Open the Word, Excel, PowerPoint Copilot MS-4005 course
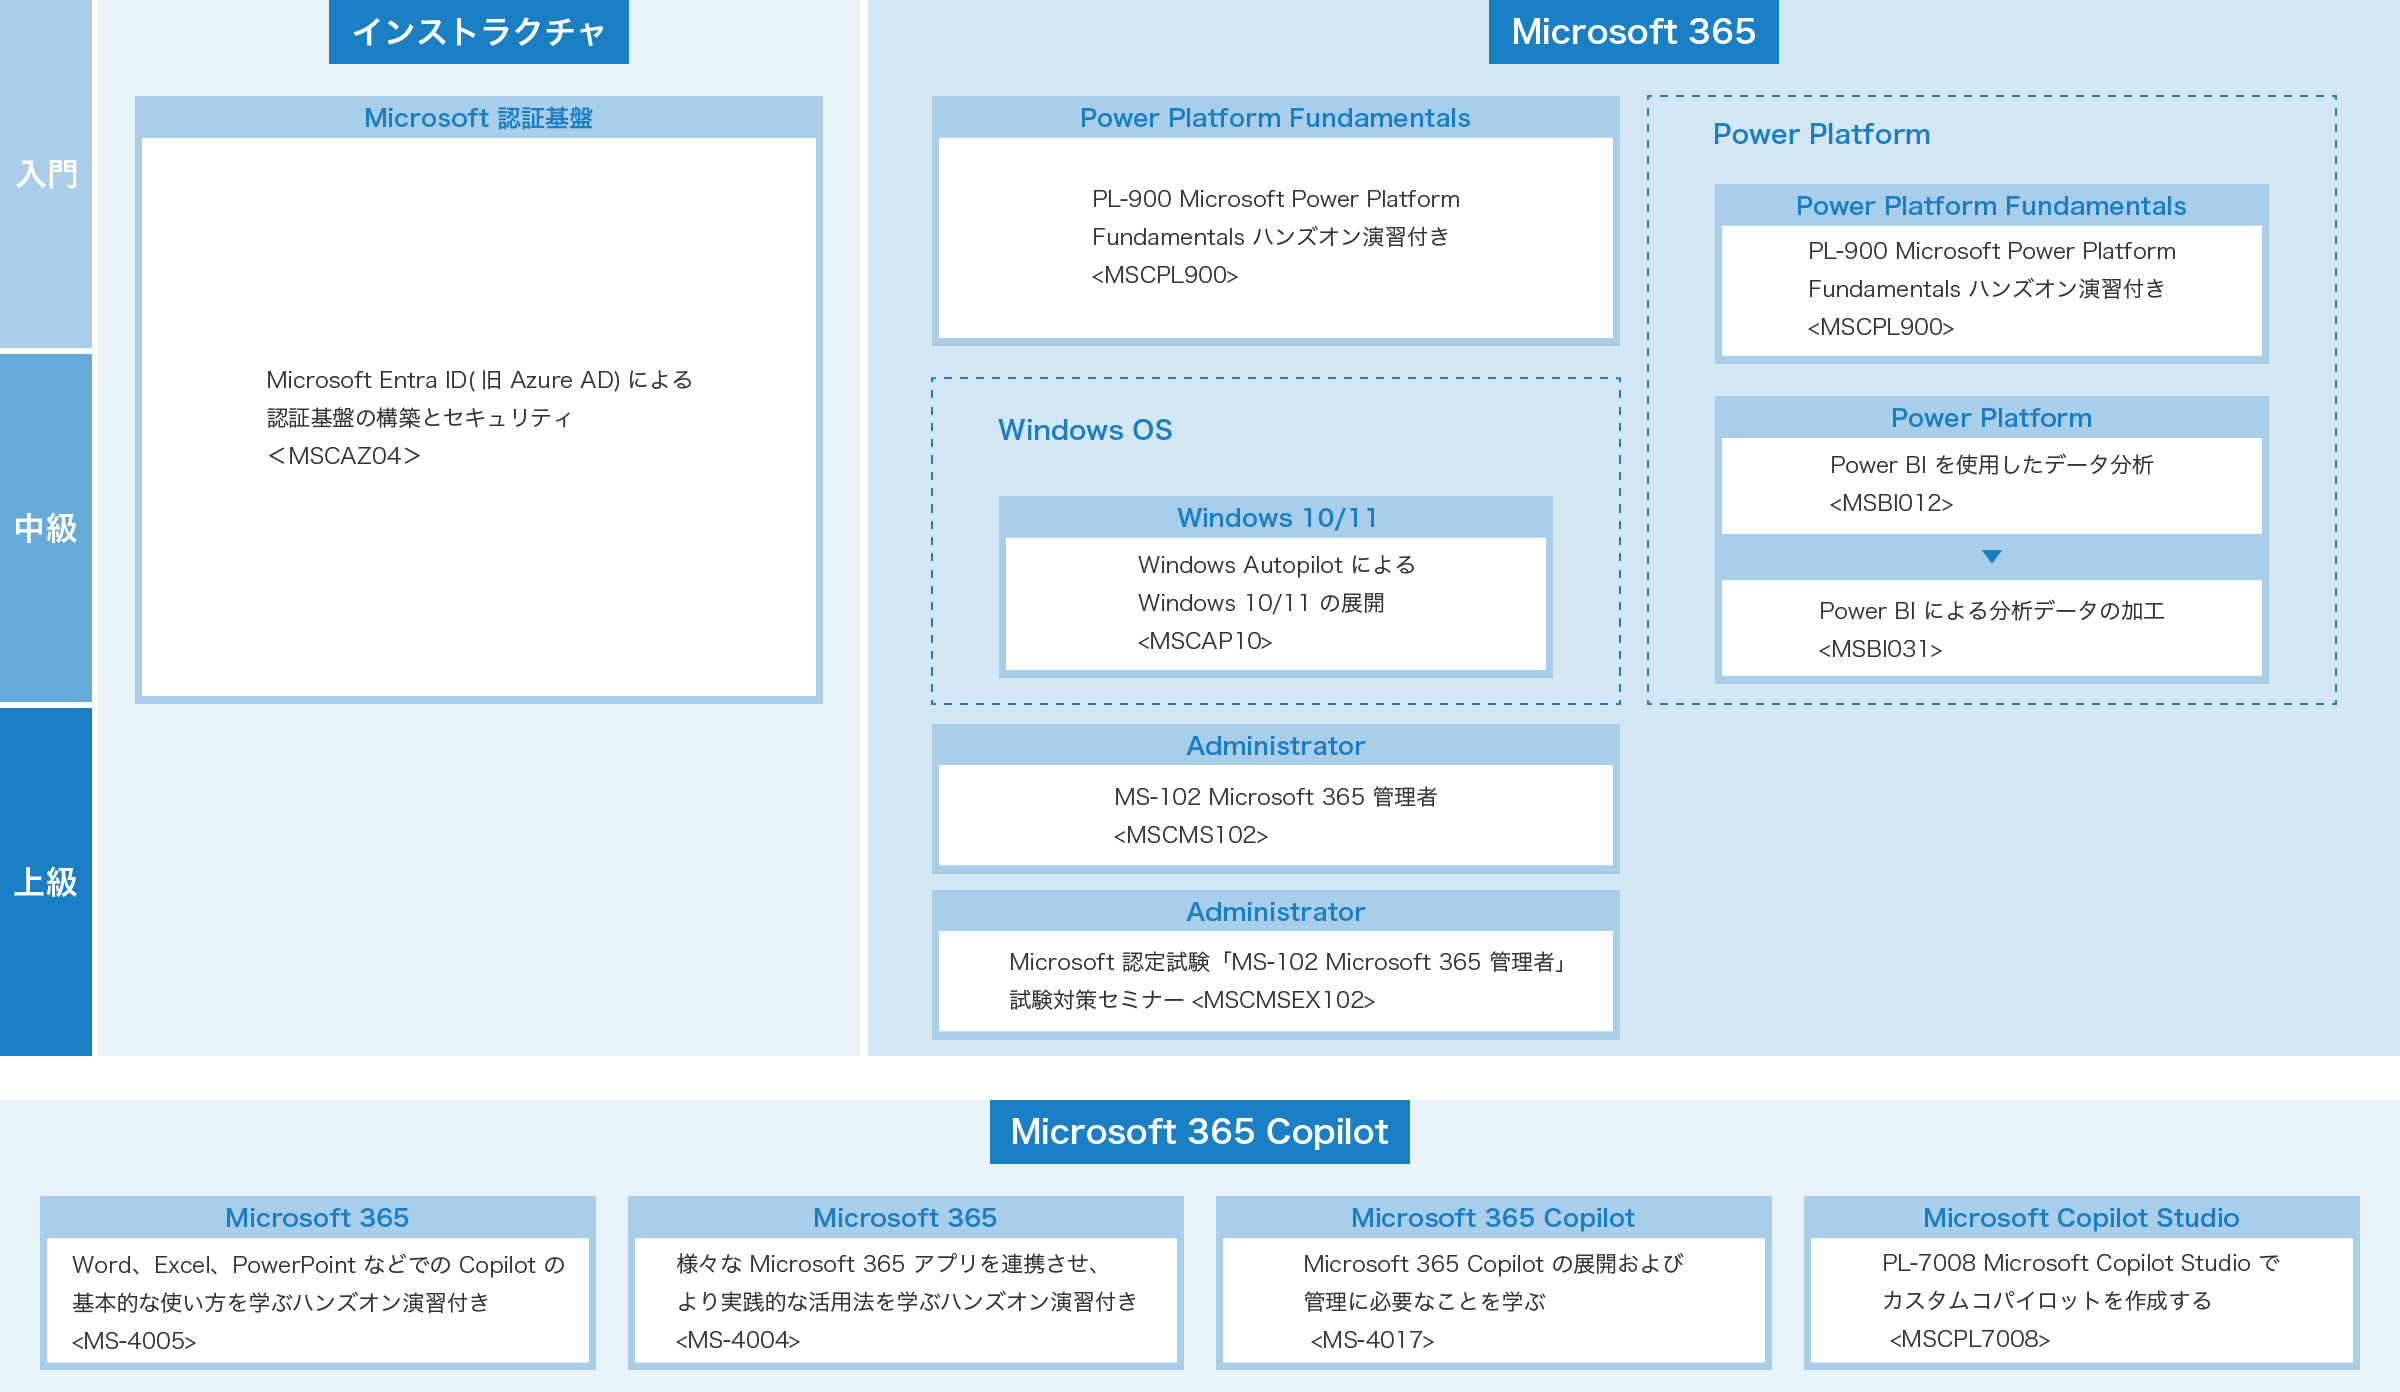This screenshot has width=2400, height=1392. click(x=318, y=1301)
